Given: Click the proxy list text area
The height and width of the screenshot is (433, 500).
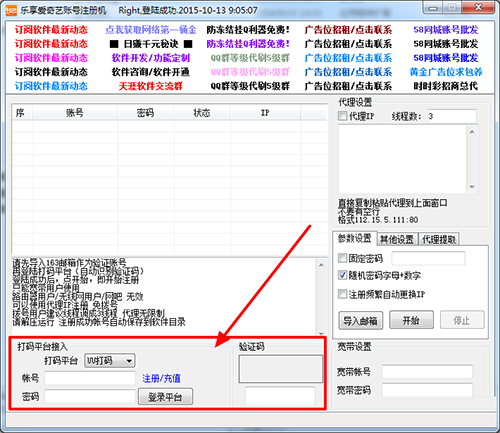Looking at the screenshot, I should coord(402,160).
